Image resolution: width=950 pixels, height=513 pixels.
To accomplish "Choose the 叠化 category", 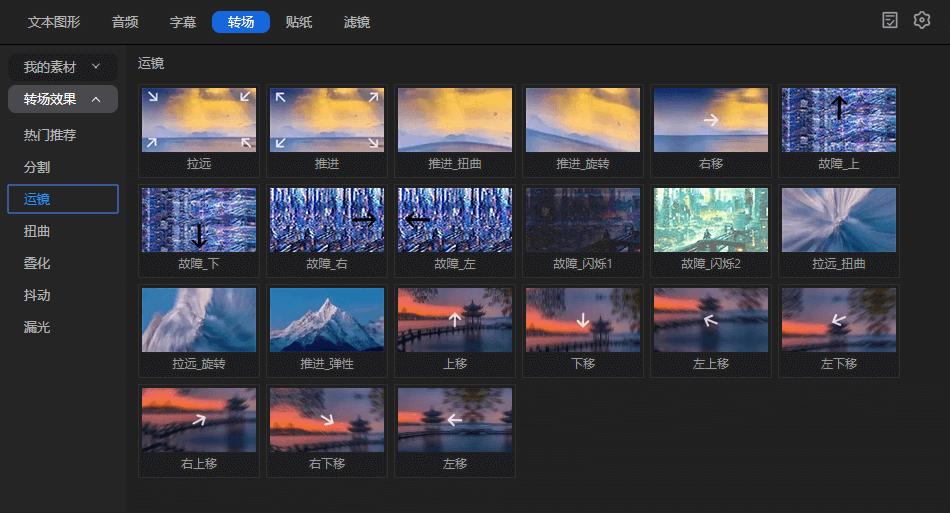I will tap(36, 263).
